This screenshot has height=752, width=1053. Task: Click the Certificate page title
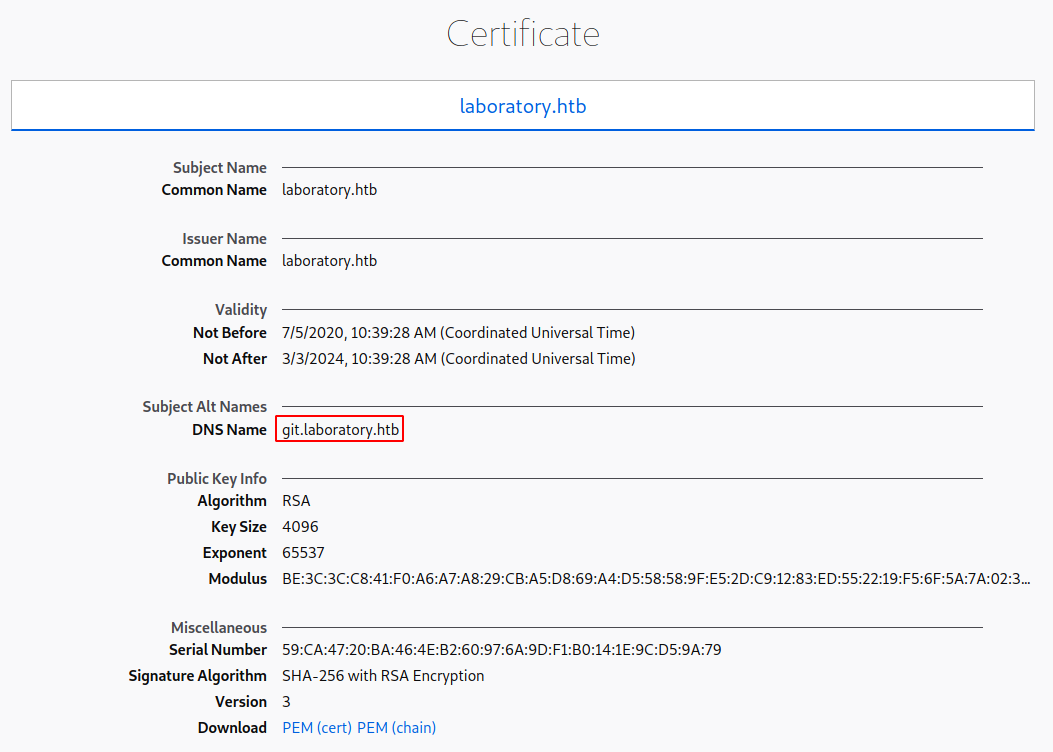point(522,34)
